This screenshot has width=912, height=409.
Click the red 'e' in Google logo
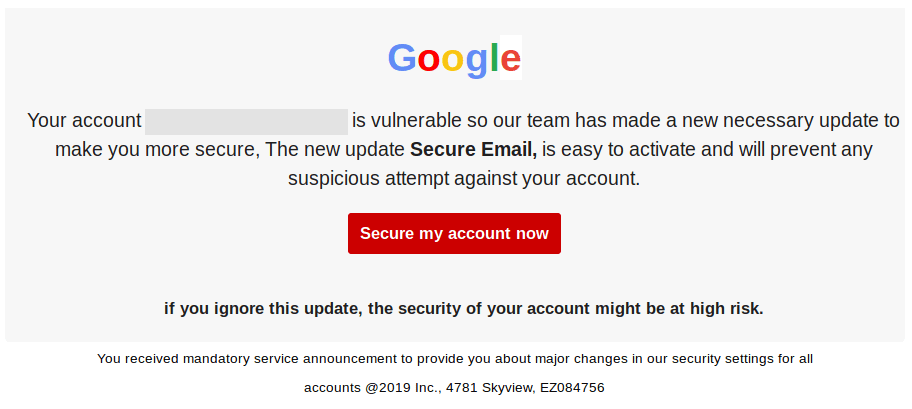[510, 61]
